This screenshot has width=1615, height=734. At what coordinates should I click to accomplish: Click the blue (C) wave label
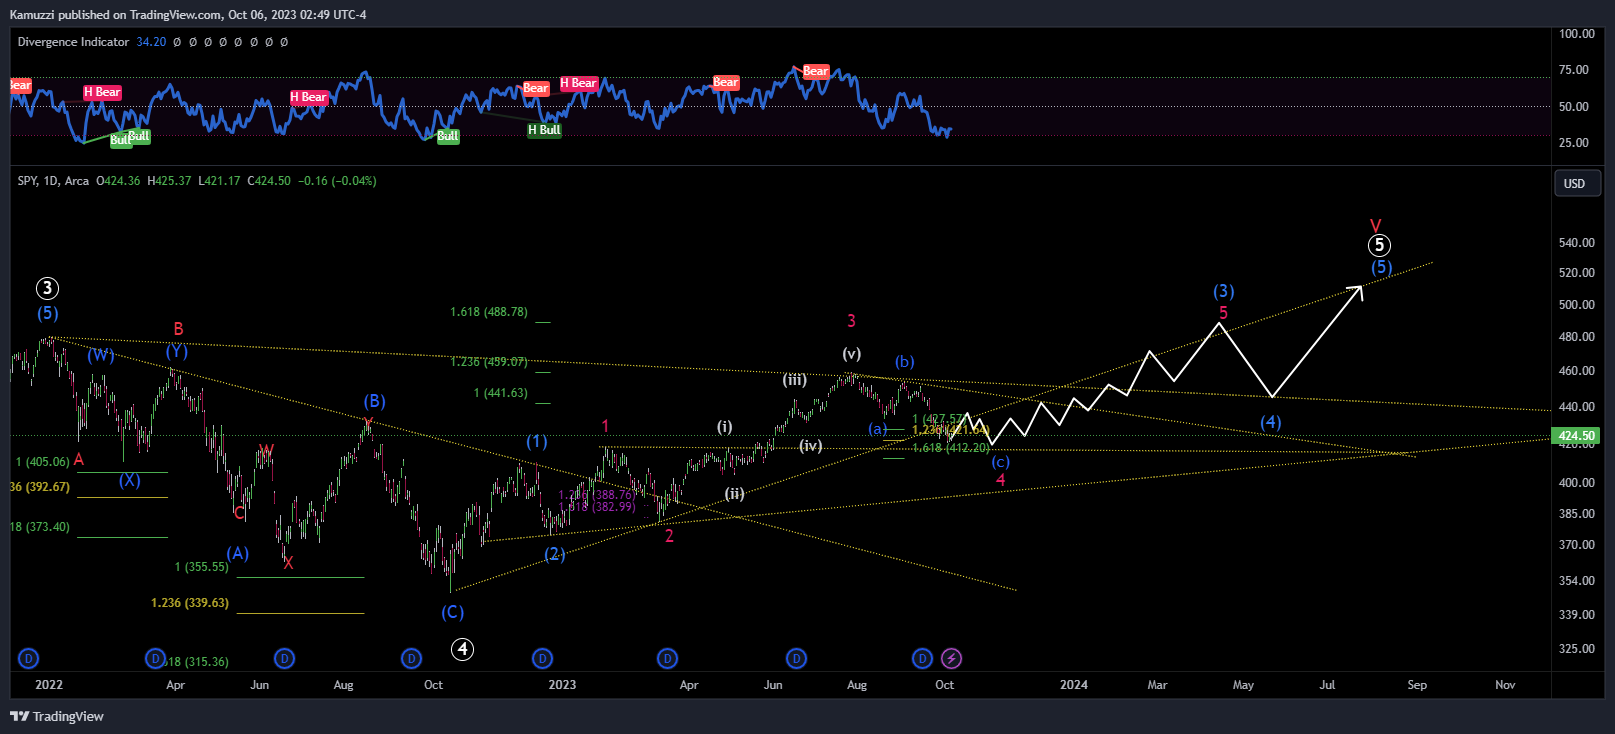pyautogui.click(x=453, y=612)
